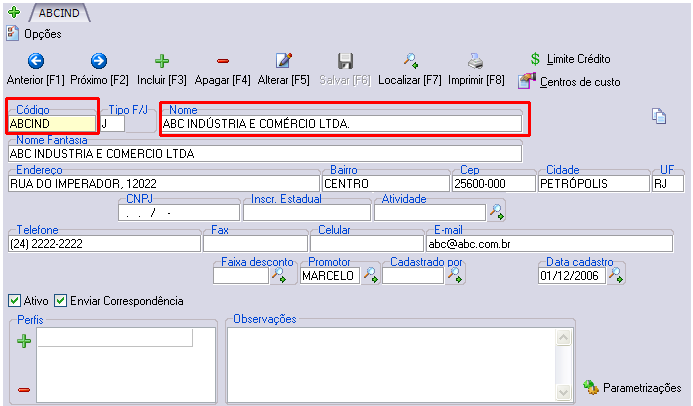Click the UF field
This screenshot has width=693, height=406.
(668, 184)
